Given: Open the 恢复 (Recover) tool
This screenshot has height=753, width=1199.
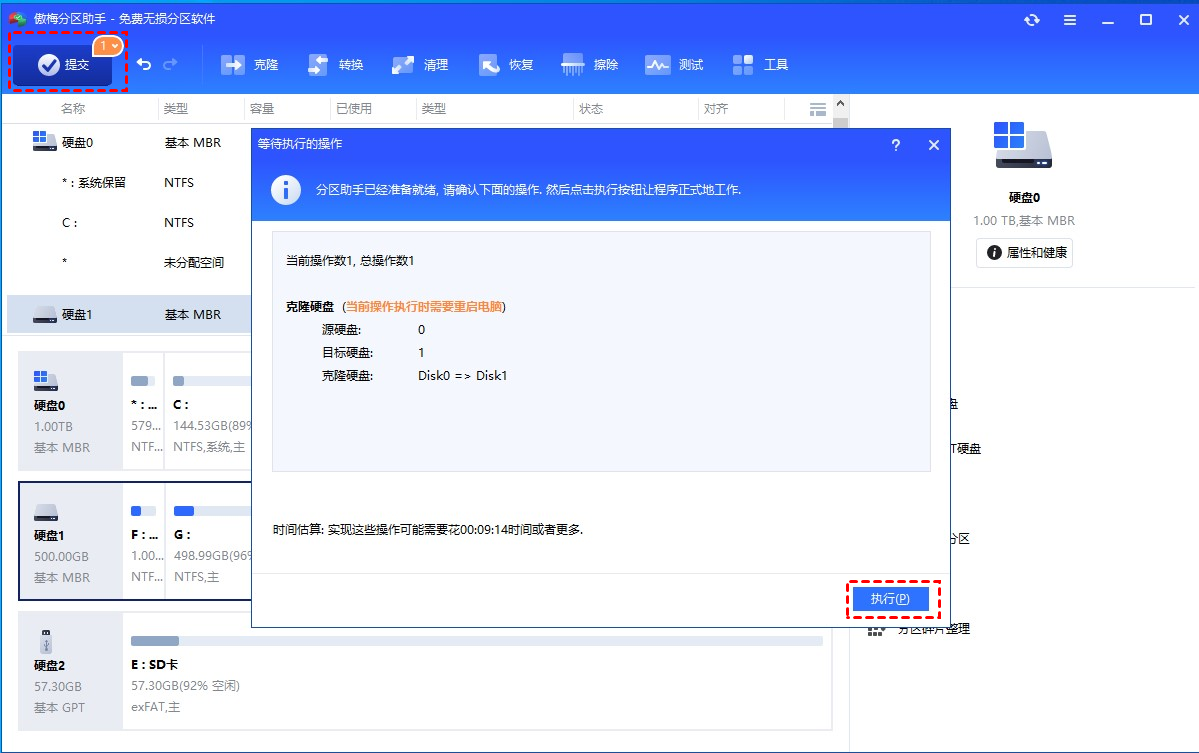Looking at the screenshot, I should (506, 64).
